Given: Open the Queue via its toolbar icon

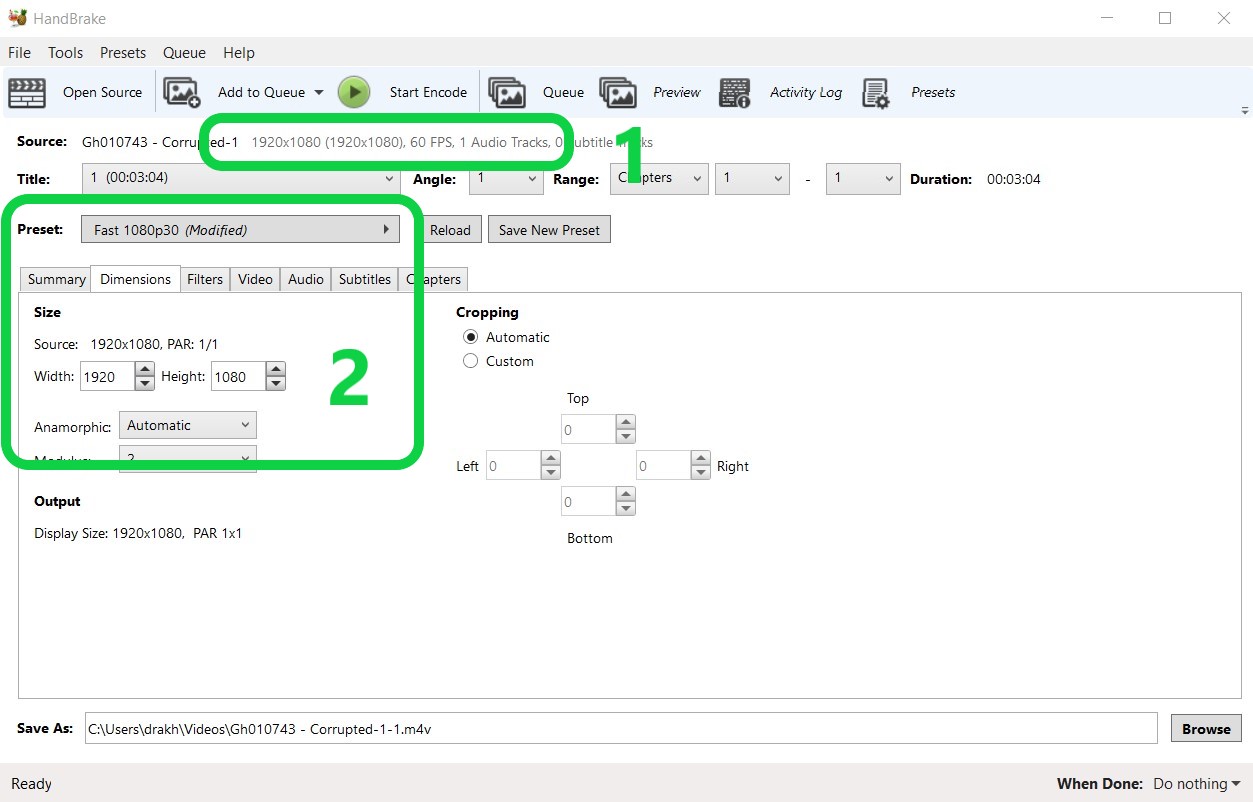Looking at the screenshot, I should click(x=507, y=92).
